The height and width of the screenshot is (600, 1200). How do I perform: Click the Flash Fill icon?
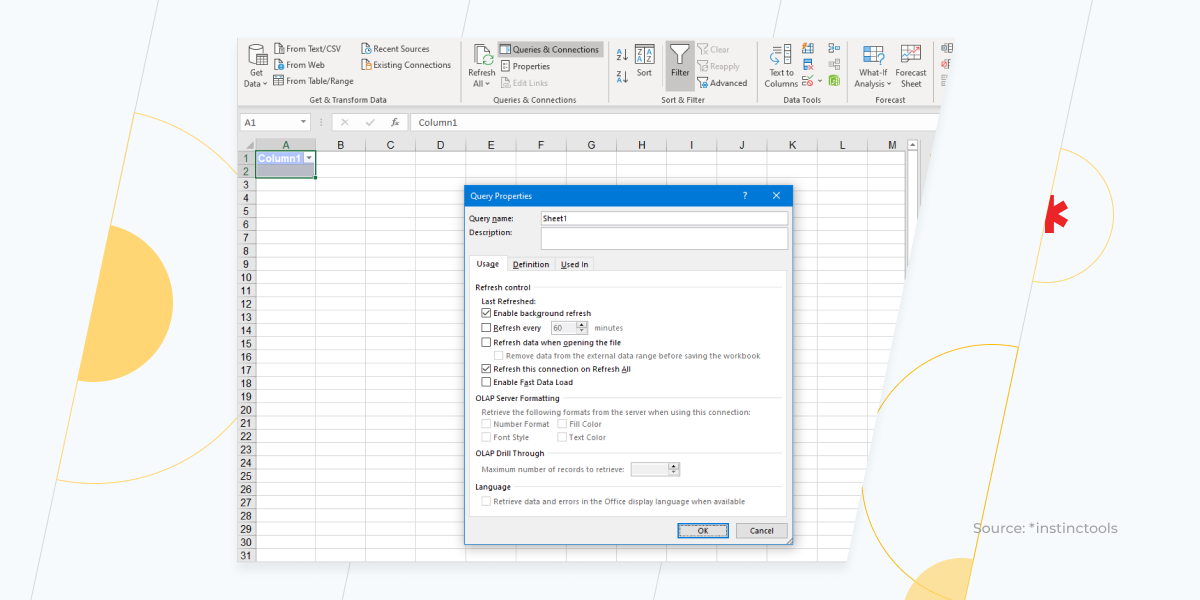click(807, 48)
